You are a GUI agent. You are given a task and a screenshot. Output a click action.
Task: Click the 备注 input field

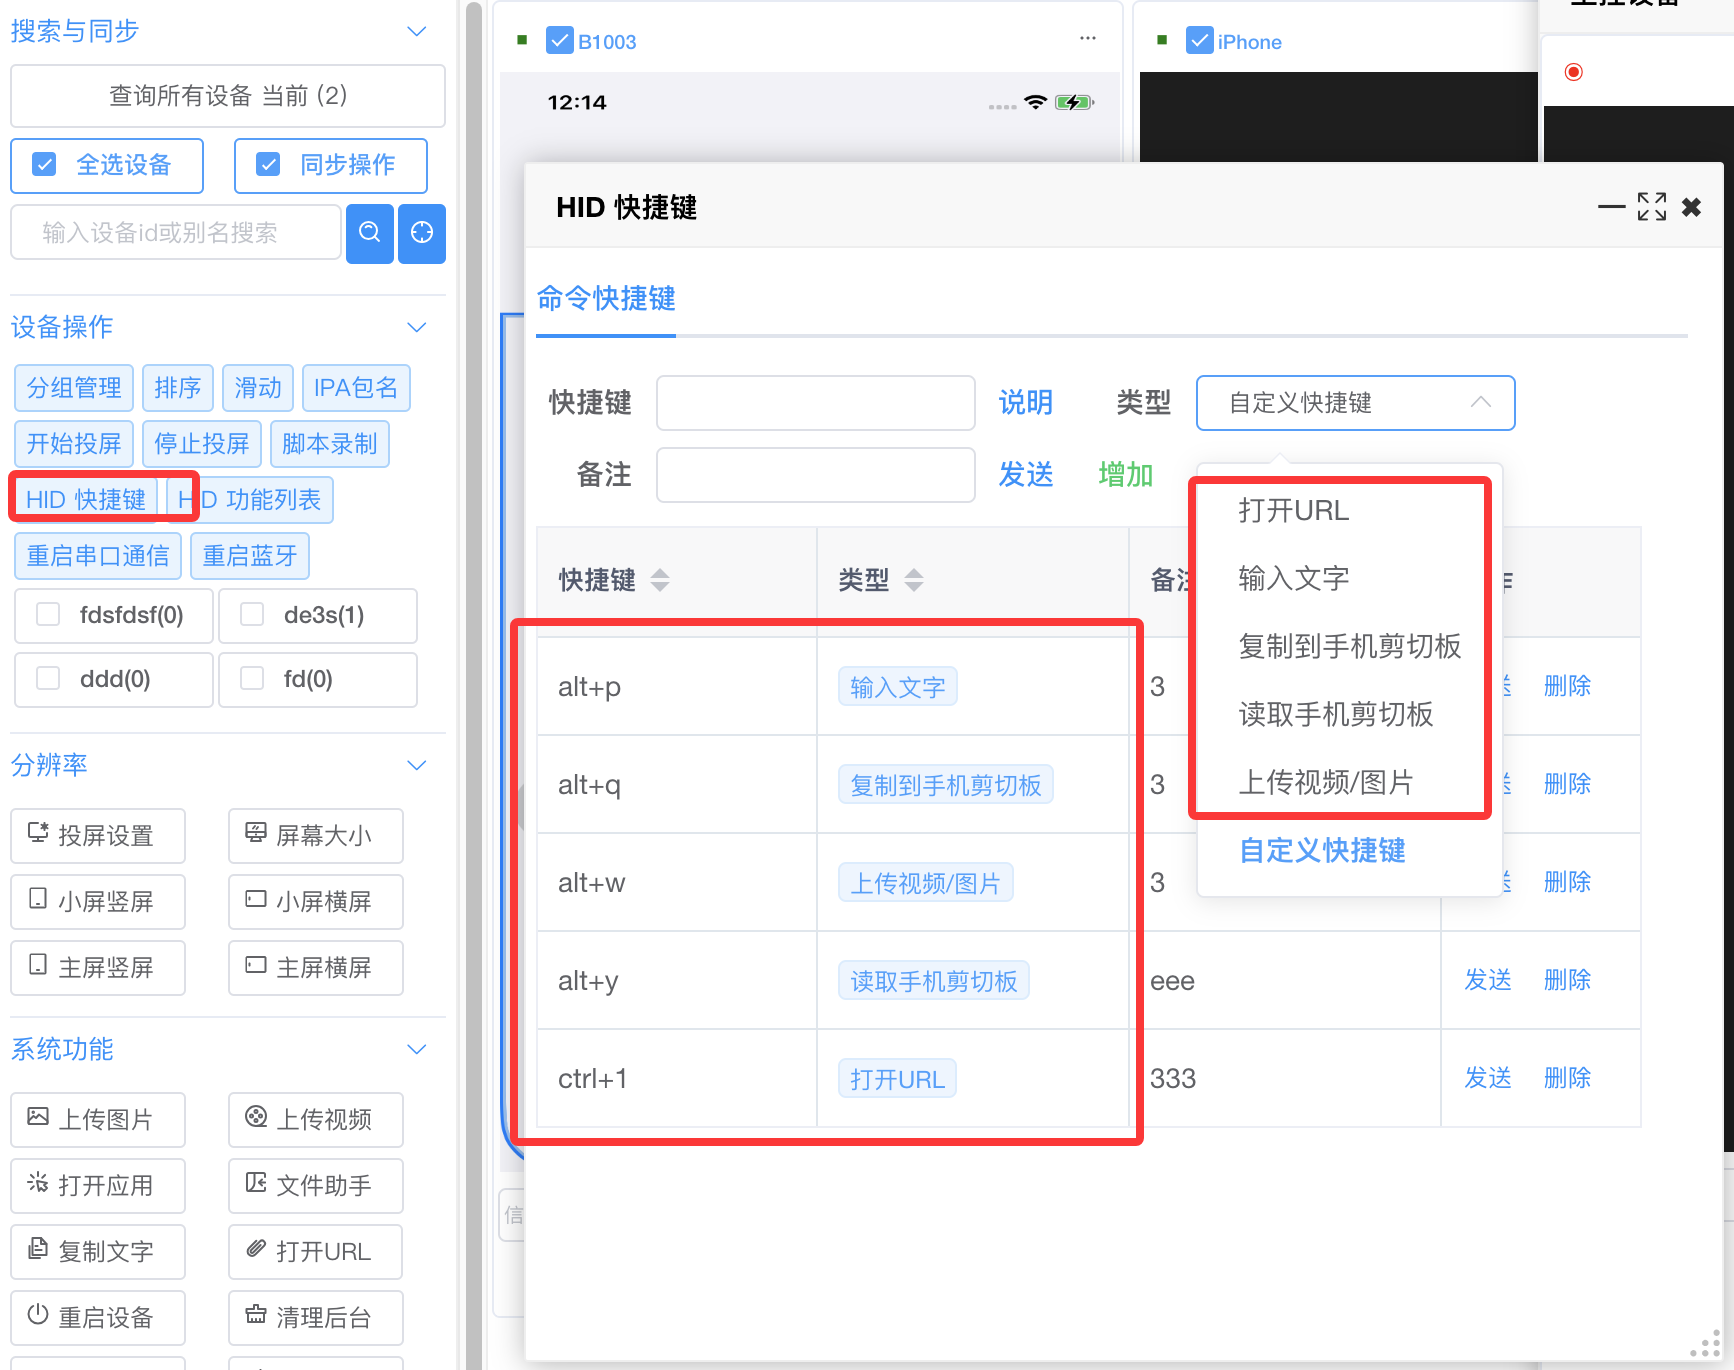coord(815,474)
